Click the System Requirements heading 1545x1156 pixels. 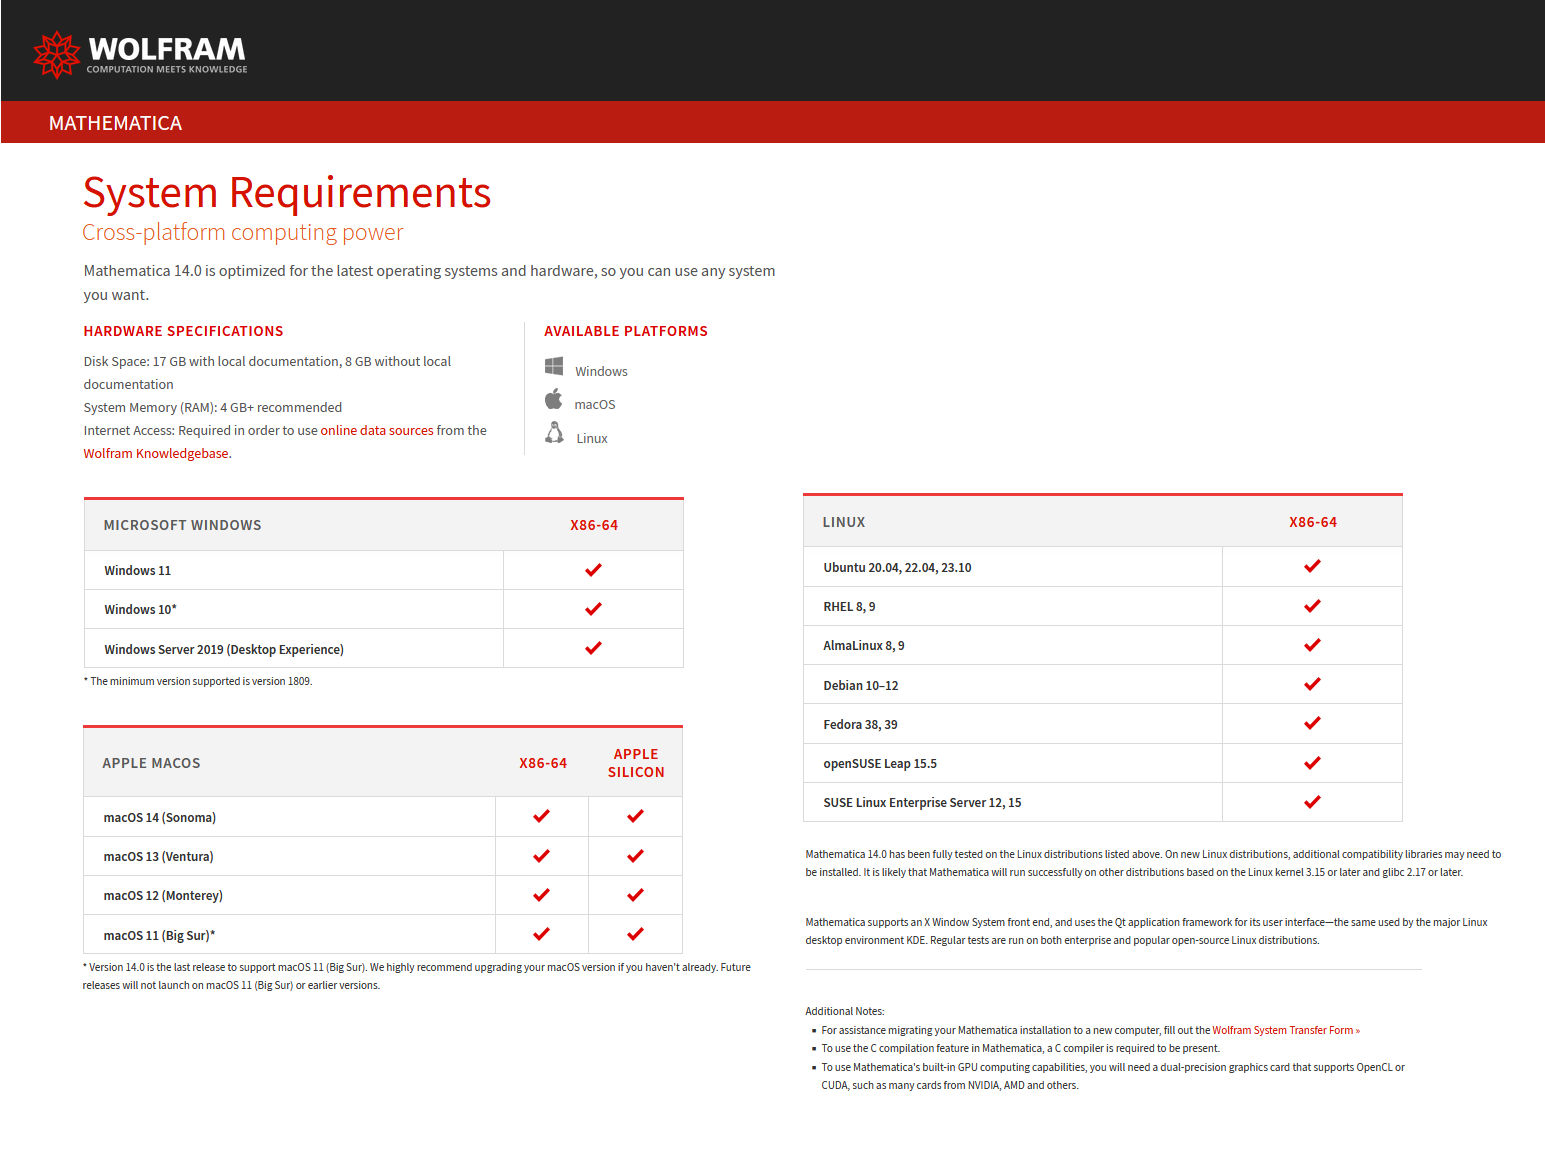point(287,192)
